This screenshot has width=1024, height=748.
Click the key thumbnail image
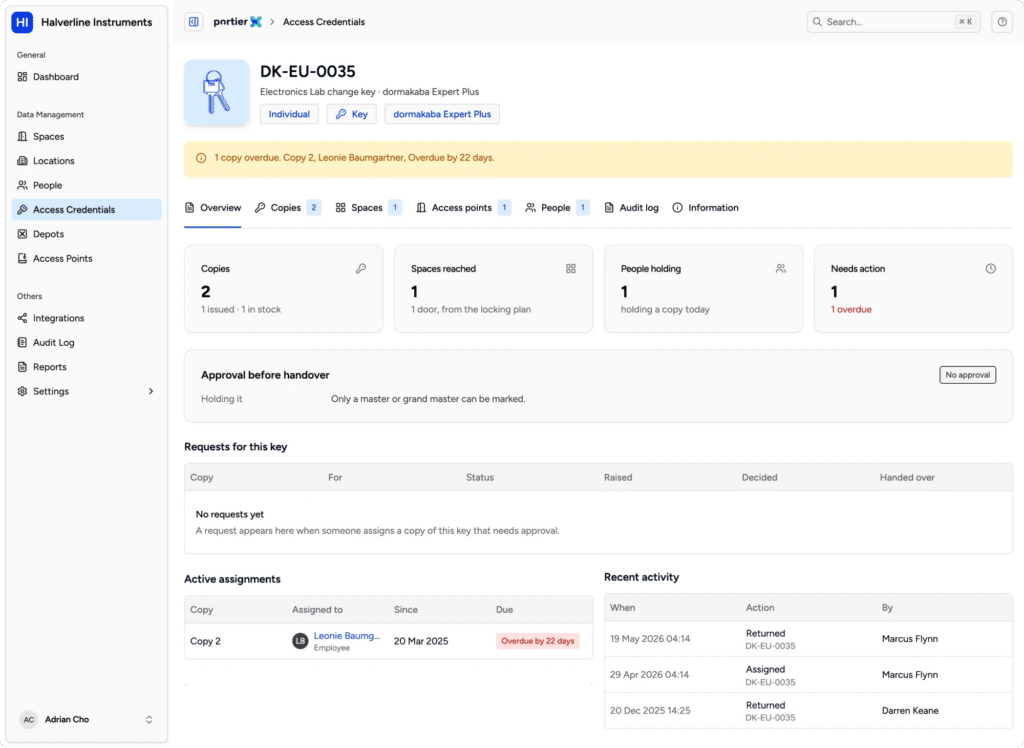click(217, 93)
